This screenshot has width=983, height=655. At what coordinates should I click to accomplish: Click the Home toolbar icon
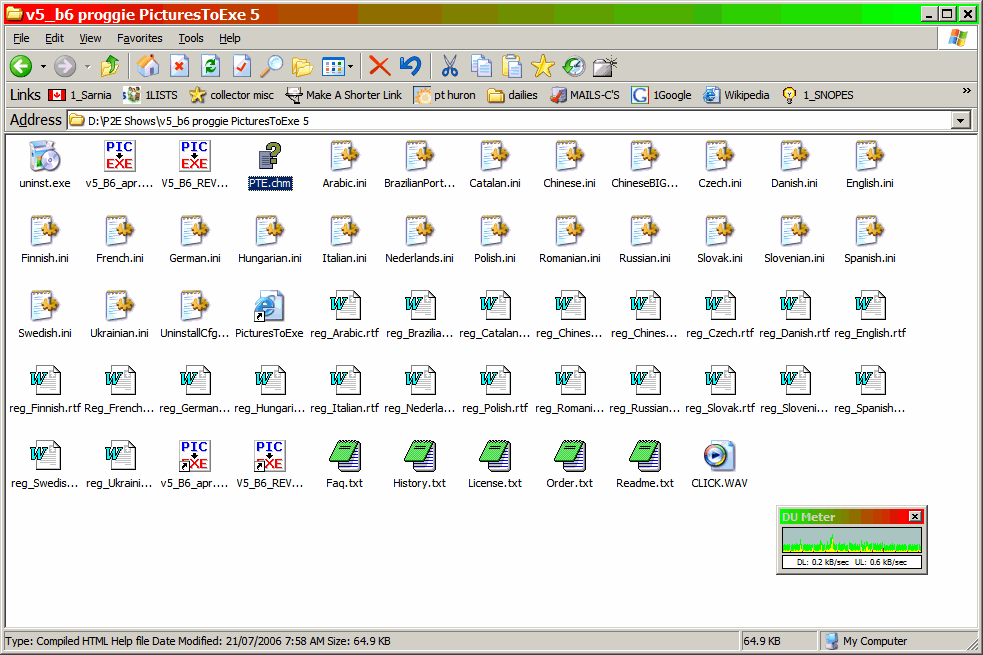(148, 66)
